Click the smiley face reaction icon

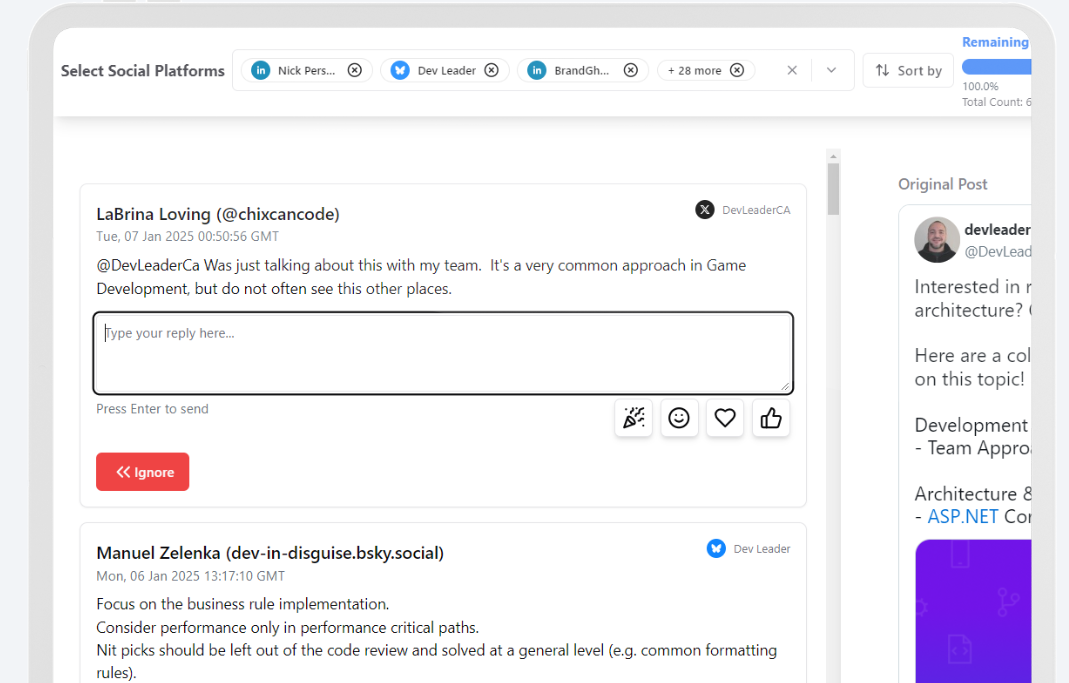pos(679,418)
